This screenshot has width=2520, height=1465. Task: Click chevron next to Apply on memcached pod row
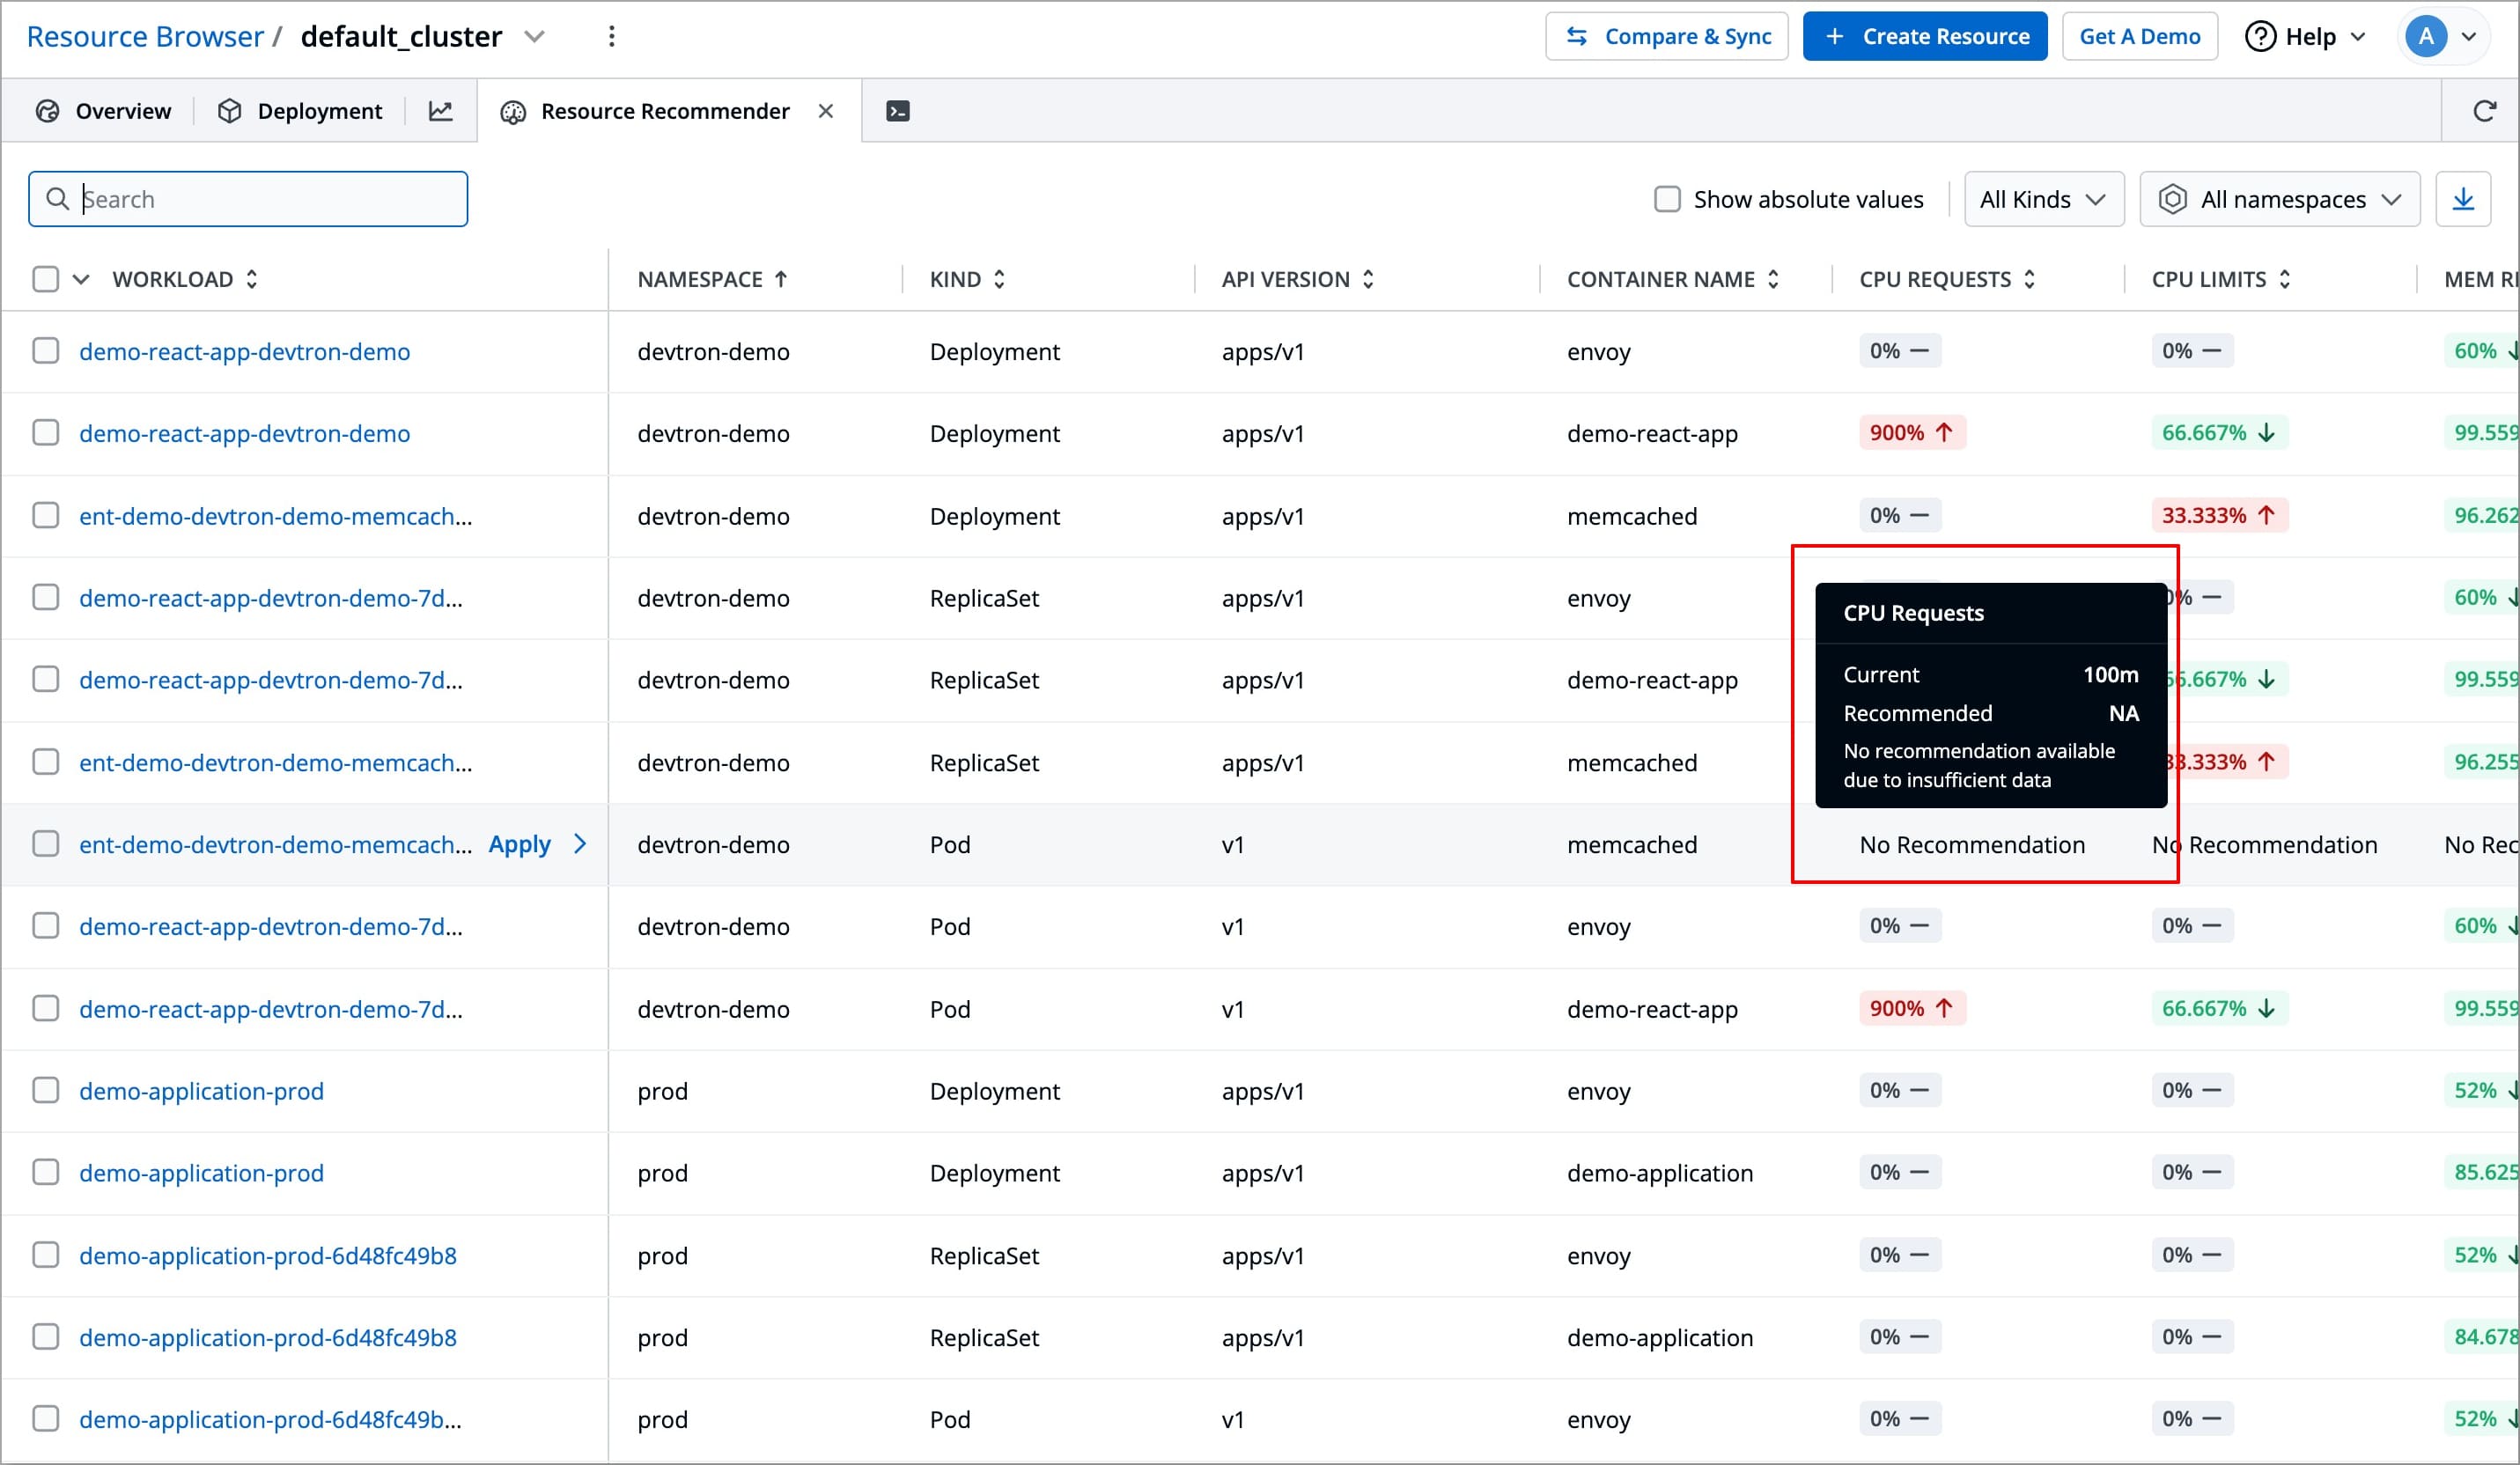(580, 844)
